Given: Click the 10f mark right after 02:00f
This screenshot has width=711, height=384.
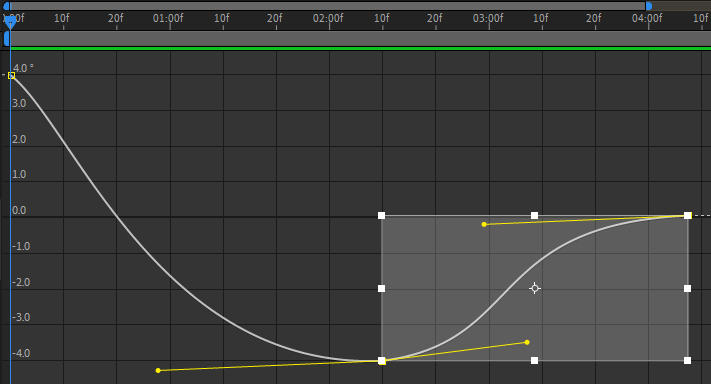Looking at the screenshot, I should (x=382, y=18).
